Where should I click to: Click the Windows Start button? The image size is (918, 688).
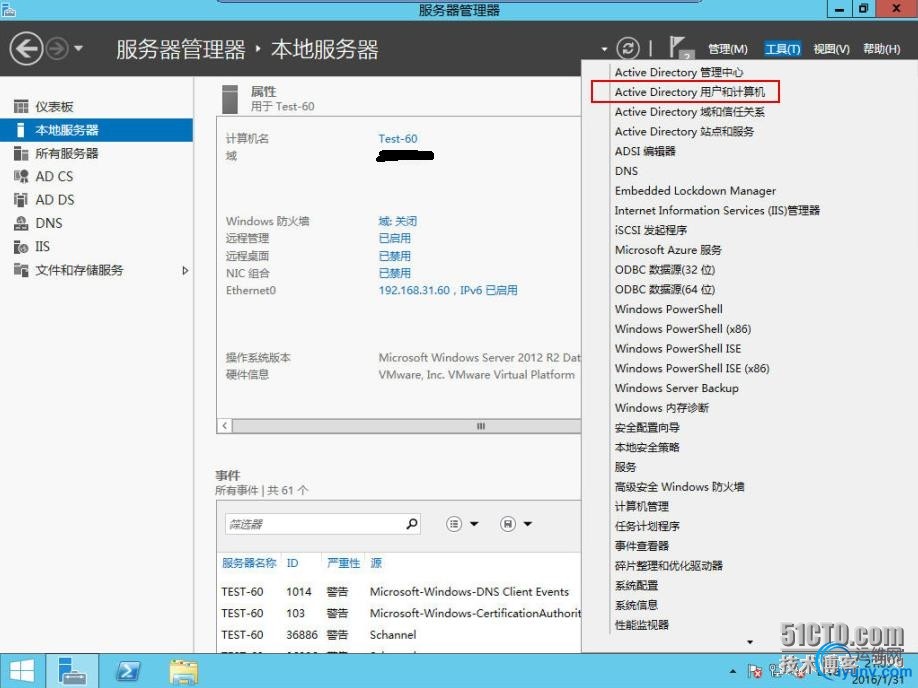click(x=22, y=671)
